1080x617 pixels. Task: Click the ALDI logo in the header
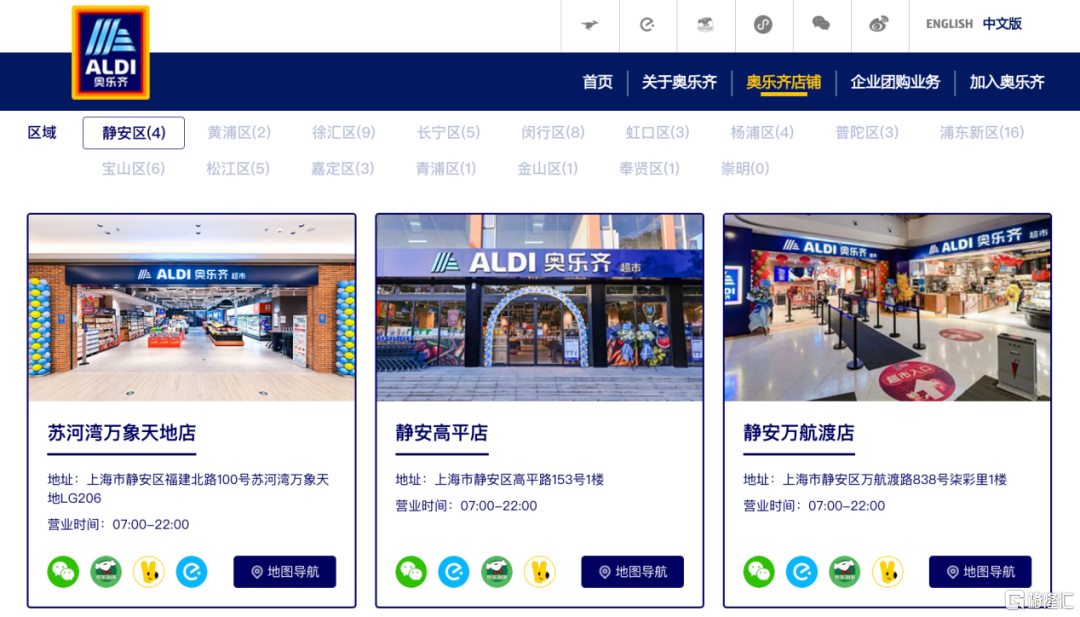click(110, 52)
